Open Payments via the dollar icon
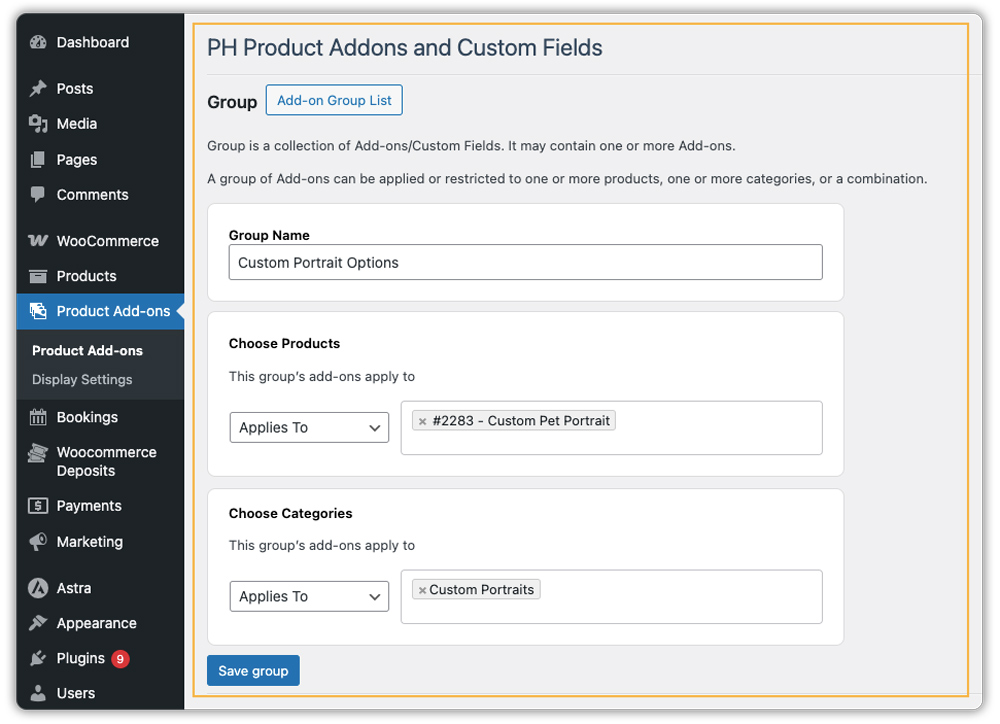1000x724 pixels. point(38,506)
